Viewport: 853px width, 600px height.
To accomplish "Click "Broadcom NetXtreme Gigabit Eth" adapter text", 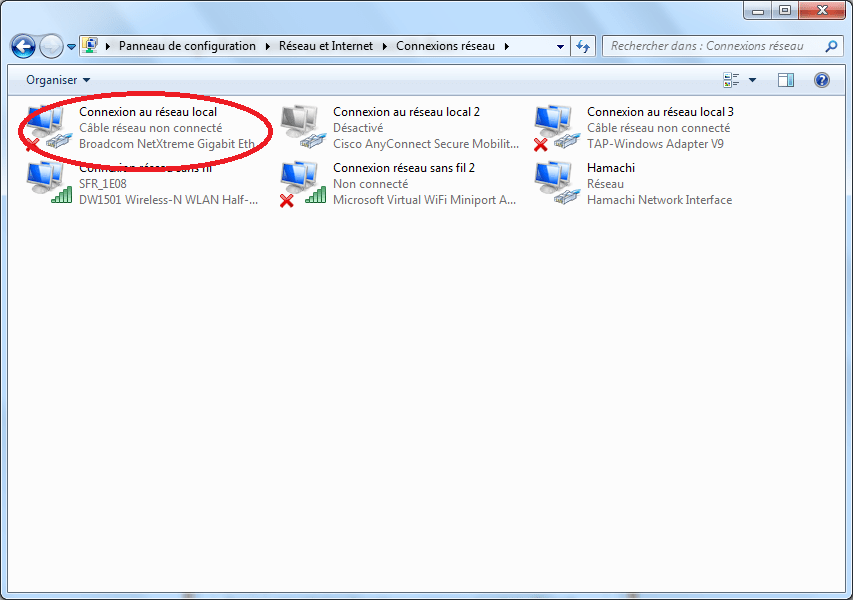I will [x=167, y=144].
